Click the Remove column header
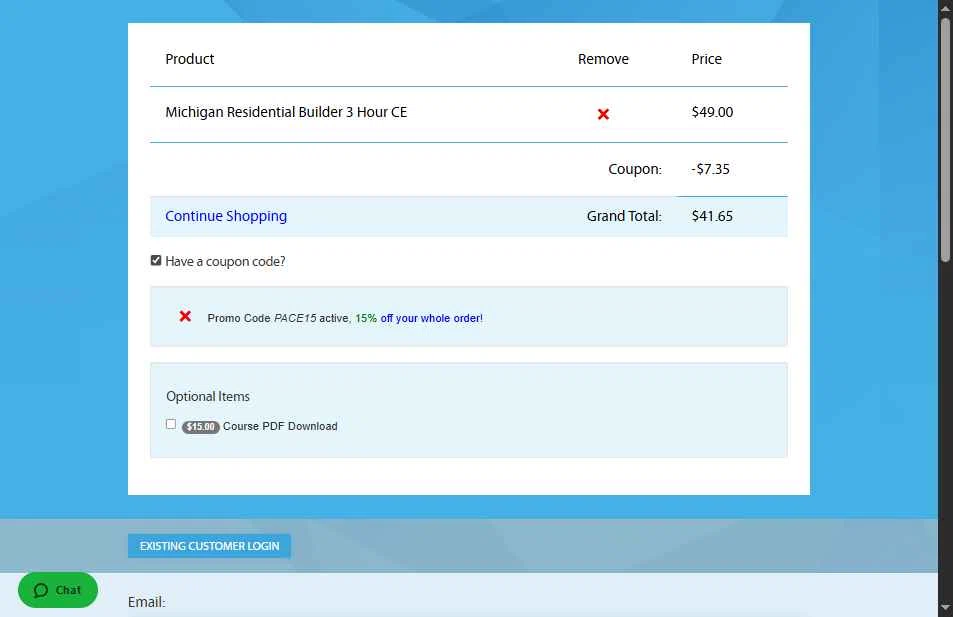 (x=603, y=59)
